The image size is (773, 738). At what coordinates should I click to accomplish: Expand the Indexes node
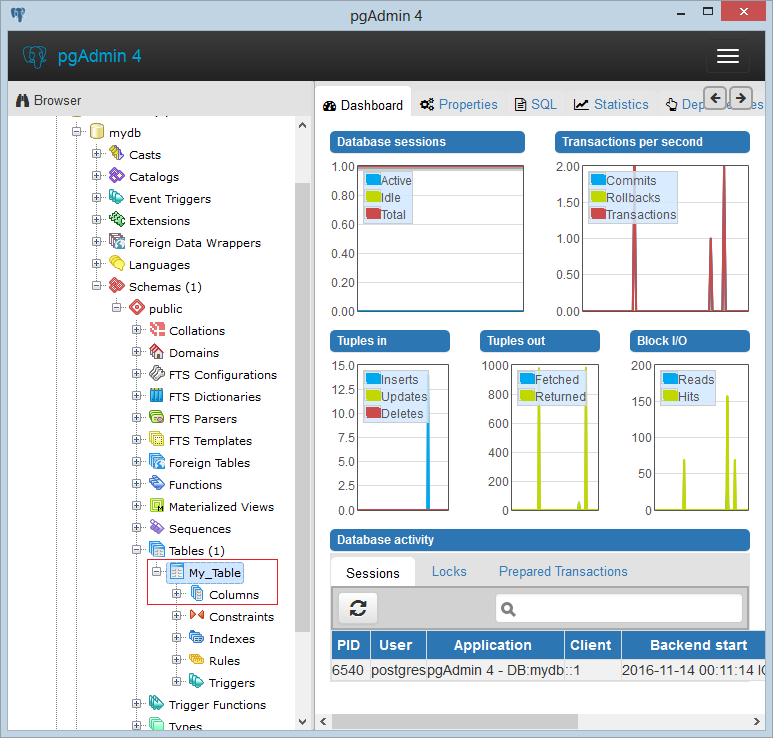(x=176, y=638)
